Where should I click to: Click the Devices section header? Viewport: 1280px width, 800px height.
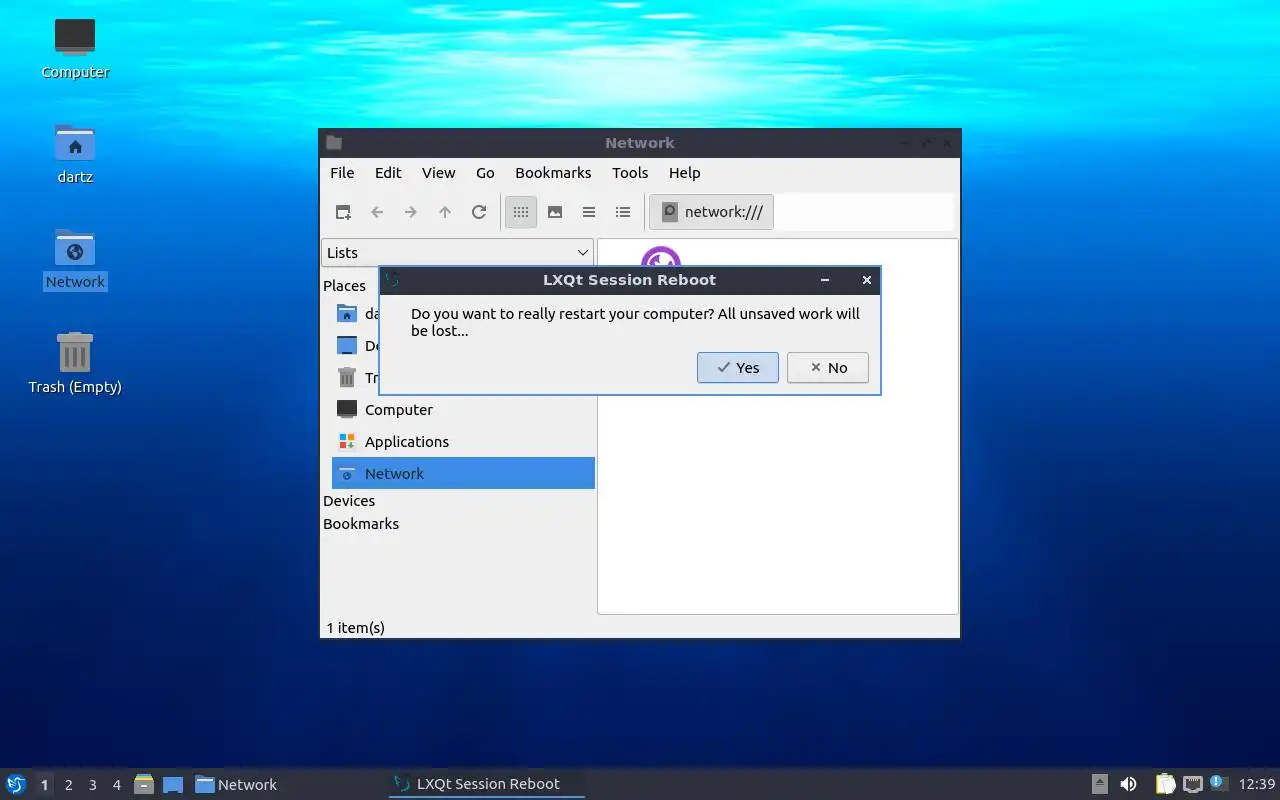(x=349, y=501)
